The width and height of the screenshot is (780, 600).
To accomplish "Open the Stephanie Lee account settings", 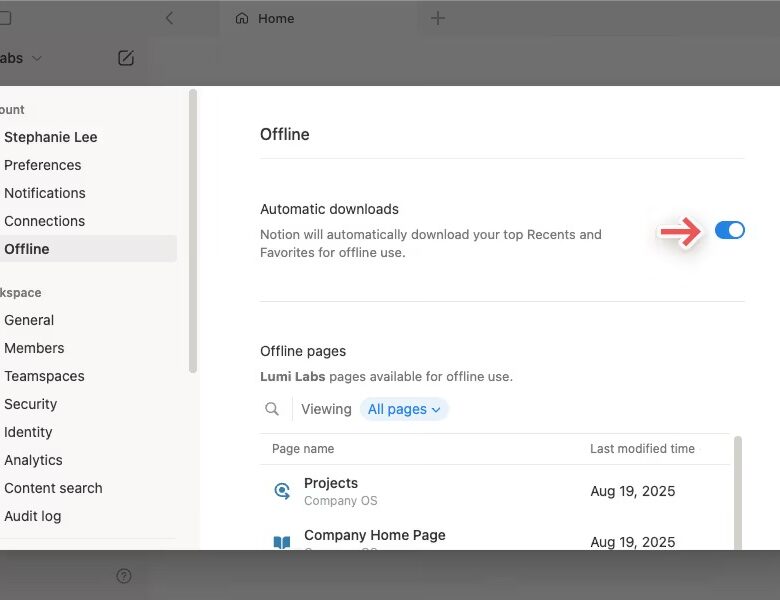I will 51,137.
